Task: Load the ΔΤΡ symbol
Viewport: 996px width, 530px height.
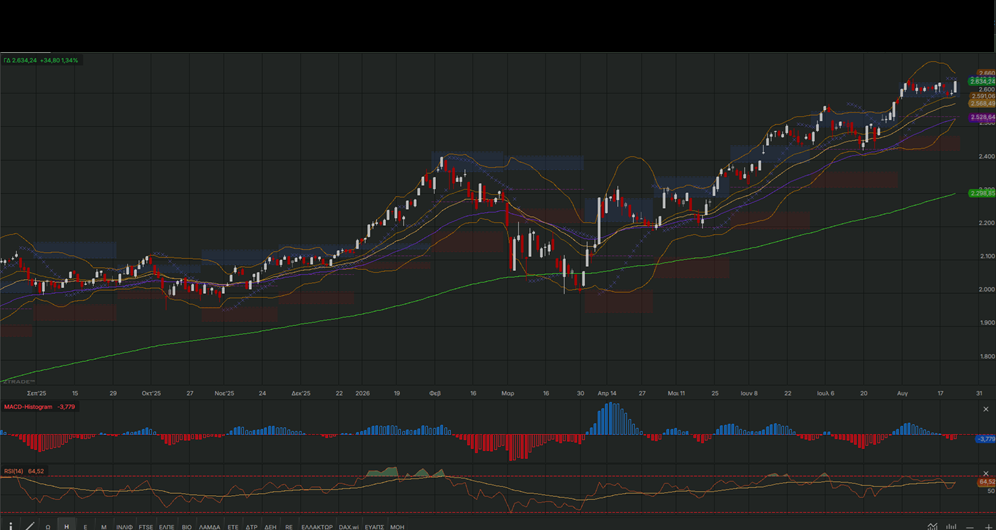Action: click(x=252, y=527)
